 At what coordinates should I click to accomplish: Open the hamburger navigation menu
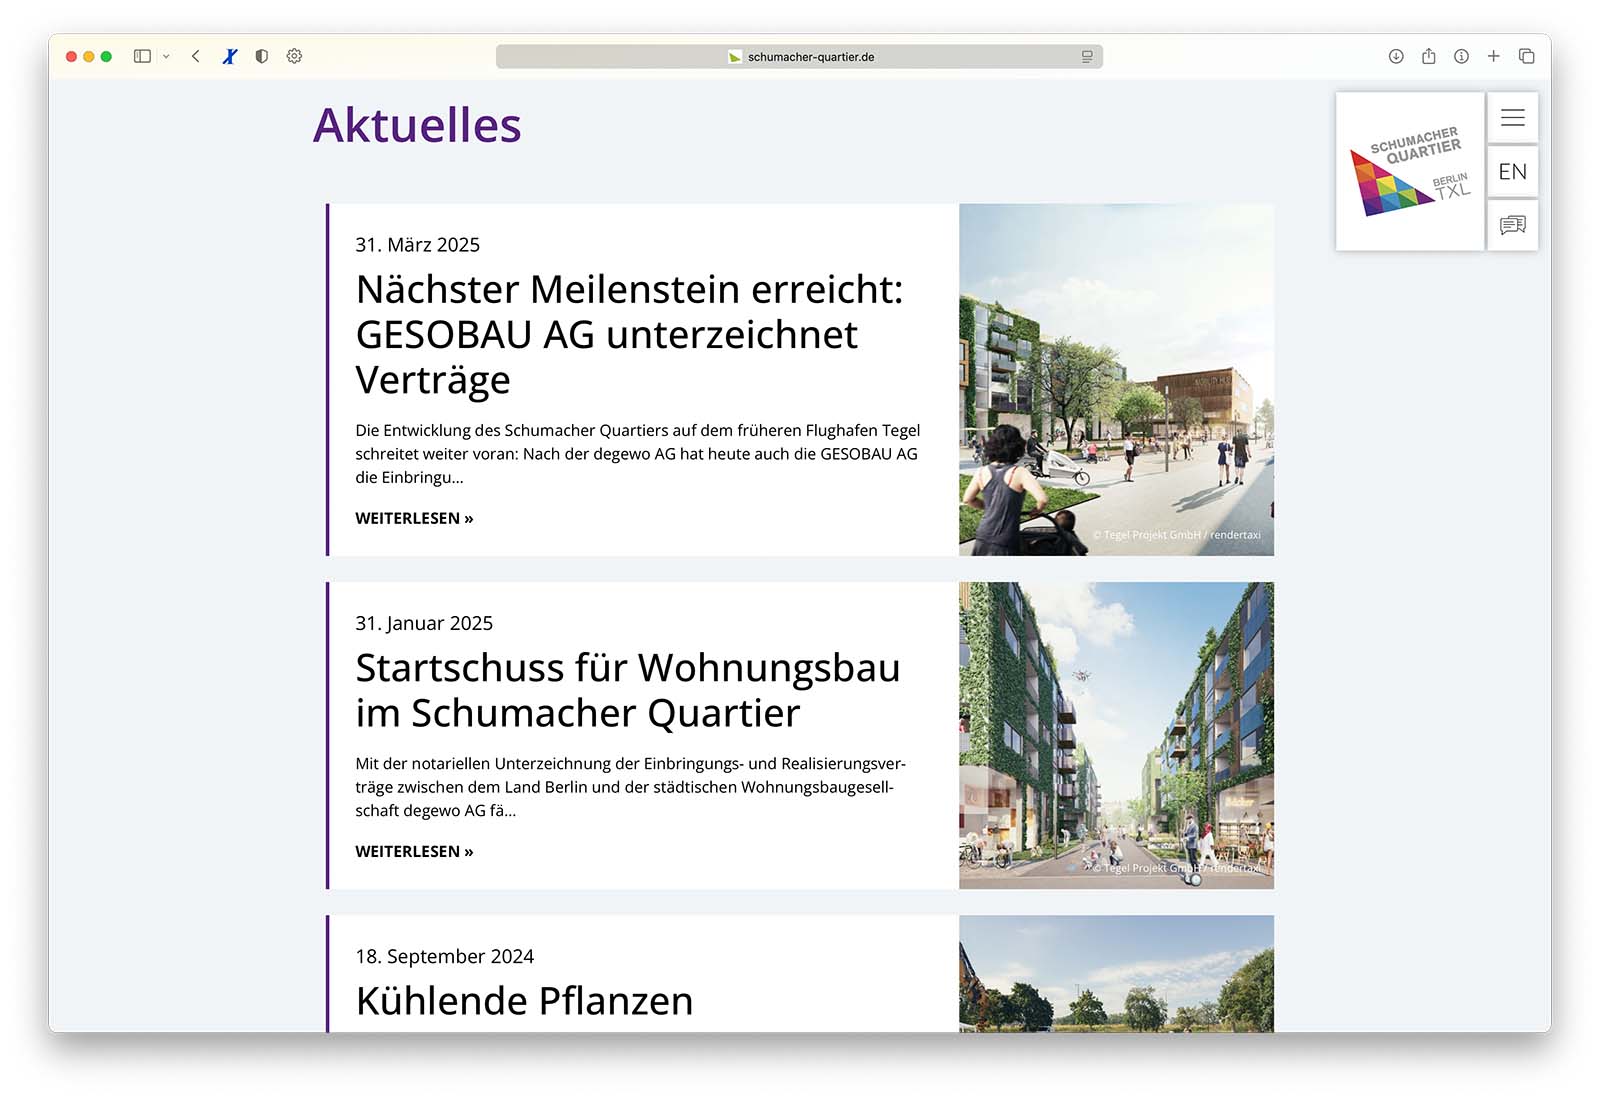coord(1513,118)
